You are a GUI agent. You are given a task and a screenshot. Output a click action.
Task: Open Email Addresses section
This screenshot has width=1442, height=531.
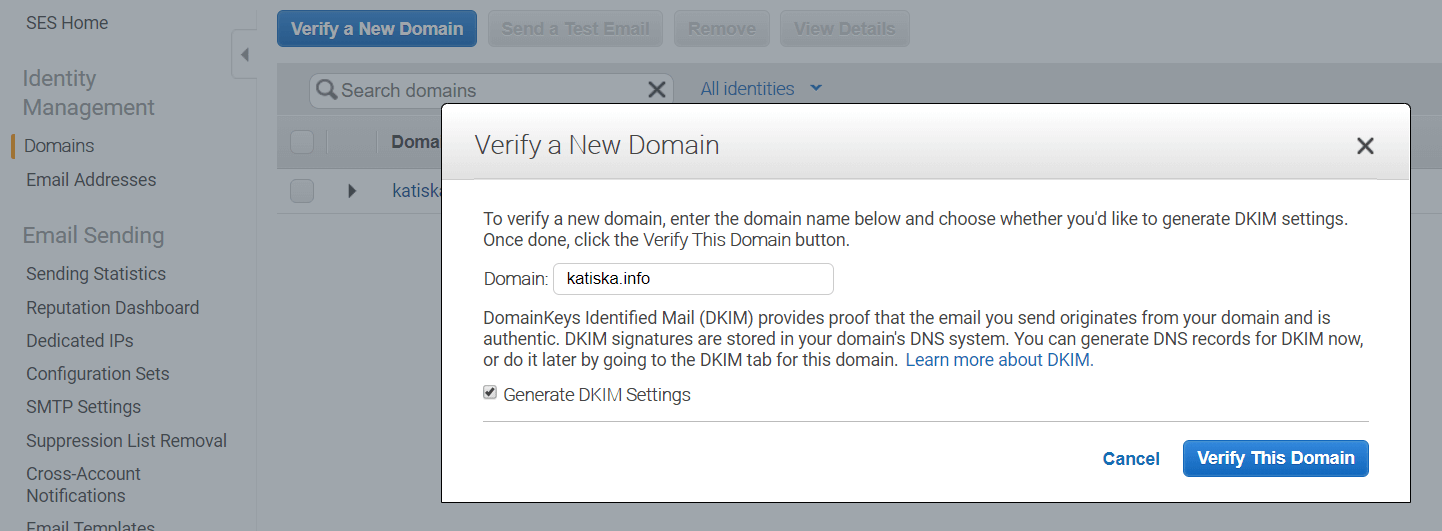point(91,180)
